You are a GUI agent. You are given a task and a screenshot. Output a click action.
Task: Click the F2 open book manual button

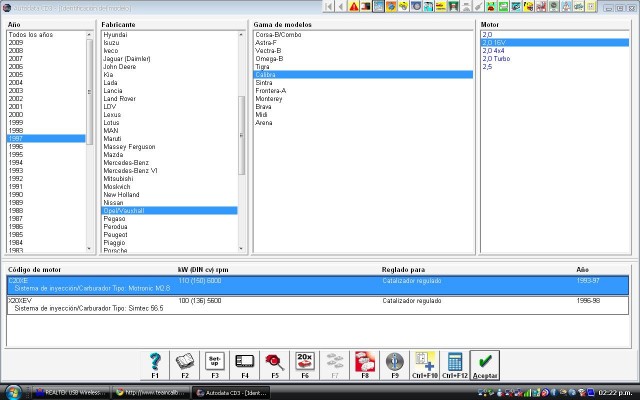tap(184, 365)
